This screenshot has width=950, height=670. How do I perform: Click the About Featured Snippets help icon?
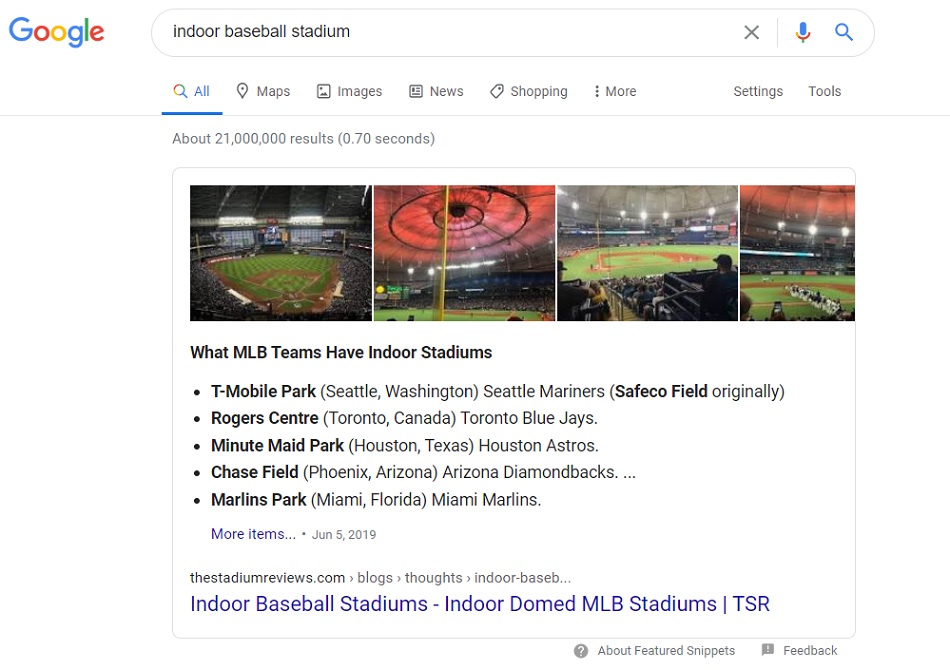click(x=580, y=651)
